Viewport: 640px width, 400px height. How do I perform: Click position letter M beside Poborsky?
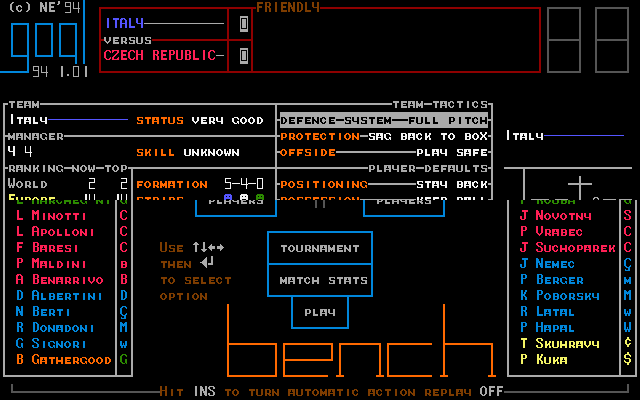[628, 296]
